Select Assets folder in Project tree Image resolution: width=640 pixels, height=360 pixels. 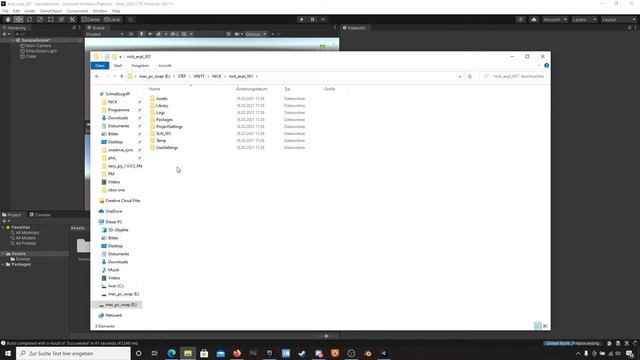click(18, 254)
